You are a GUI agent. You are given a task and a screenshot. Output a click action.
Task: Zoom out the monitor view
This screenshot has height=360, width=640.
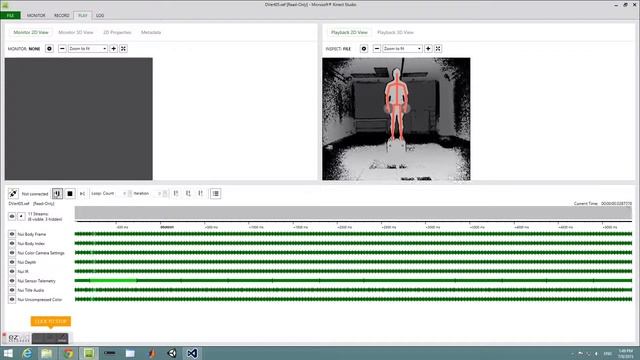tap(62, 49)
